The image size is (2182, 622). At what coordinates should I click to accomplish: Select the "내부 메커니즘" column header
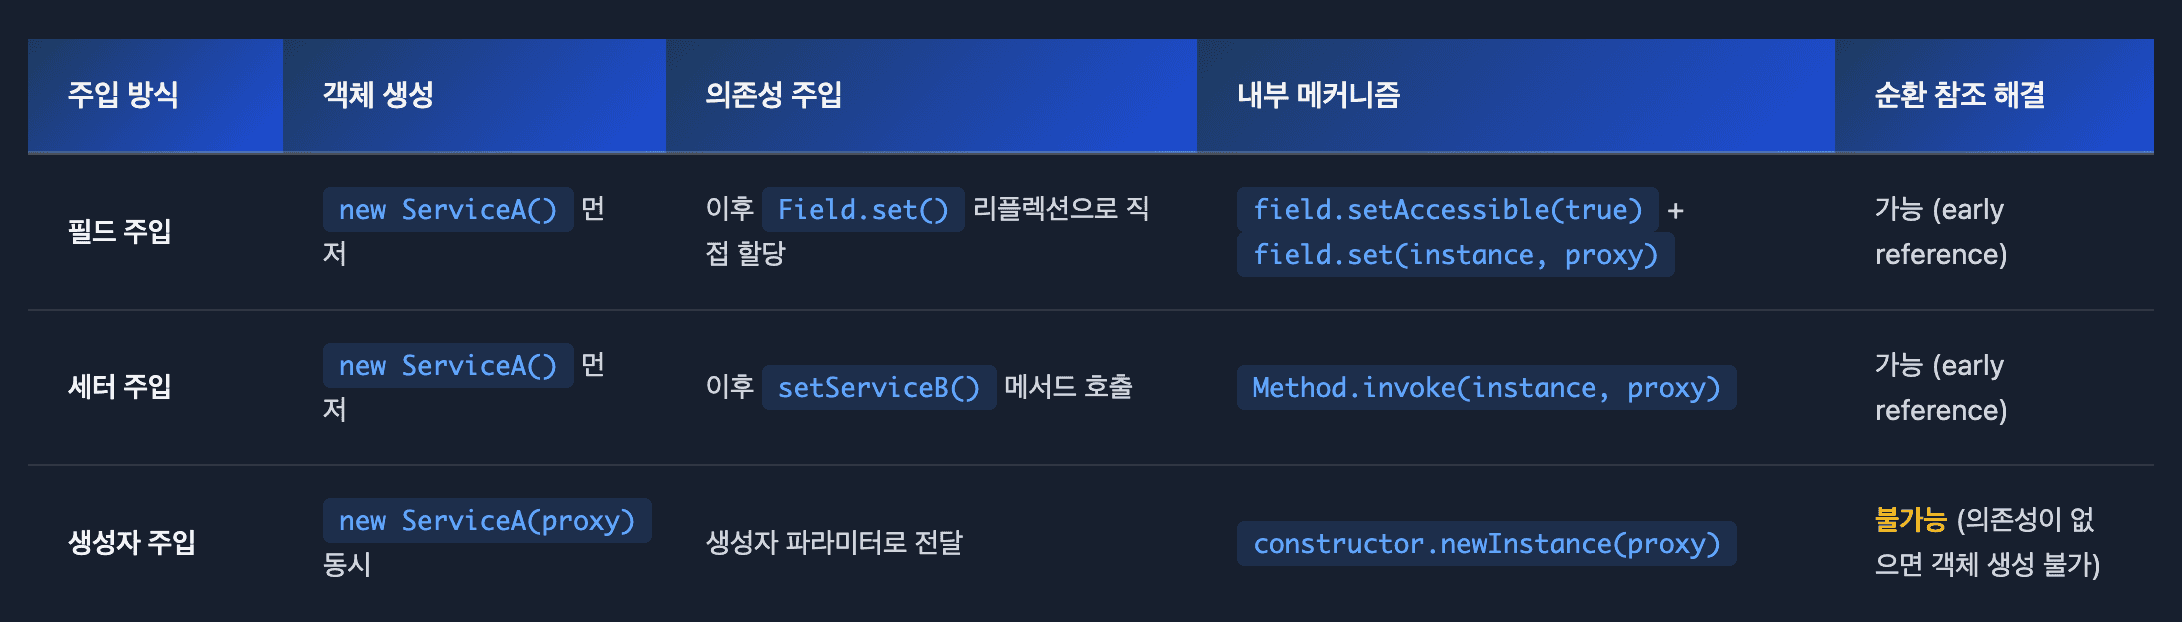pos(1318,95)
